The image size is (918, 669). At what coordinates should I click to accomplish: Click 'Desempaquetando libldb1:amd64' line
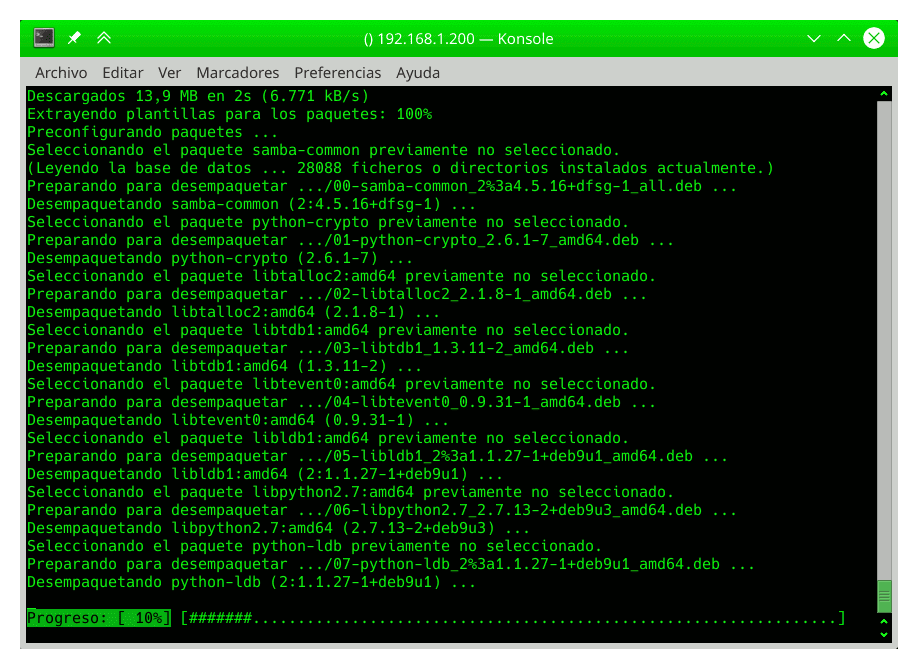tap(265, 474)
